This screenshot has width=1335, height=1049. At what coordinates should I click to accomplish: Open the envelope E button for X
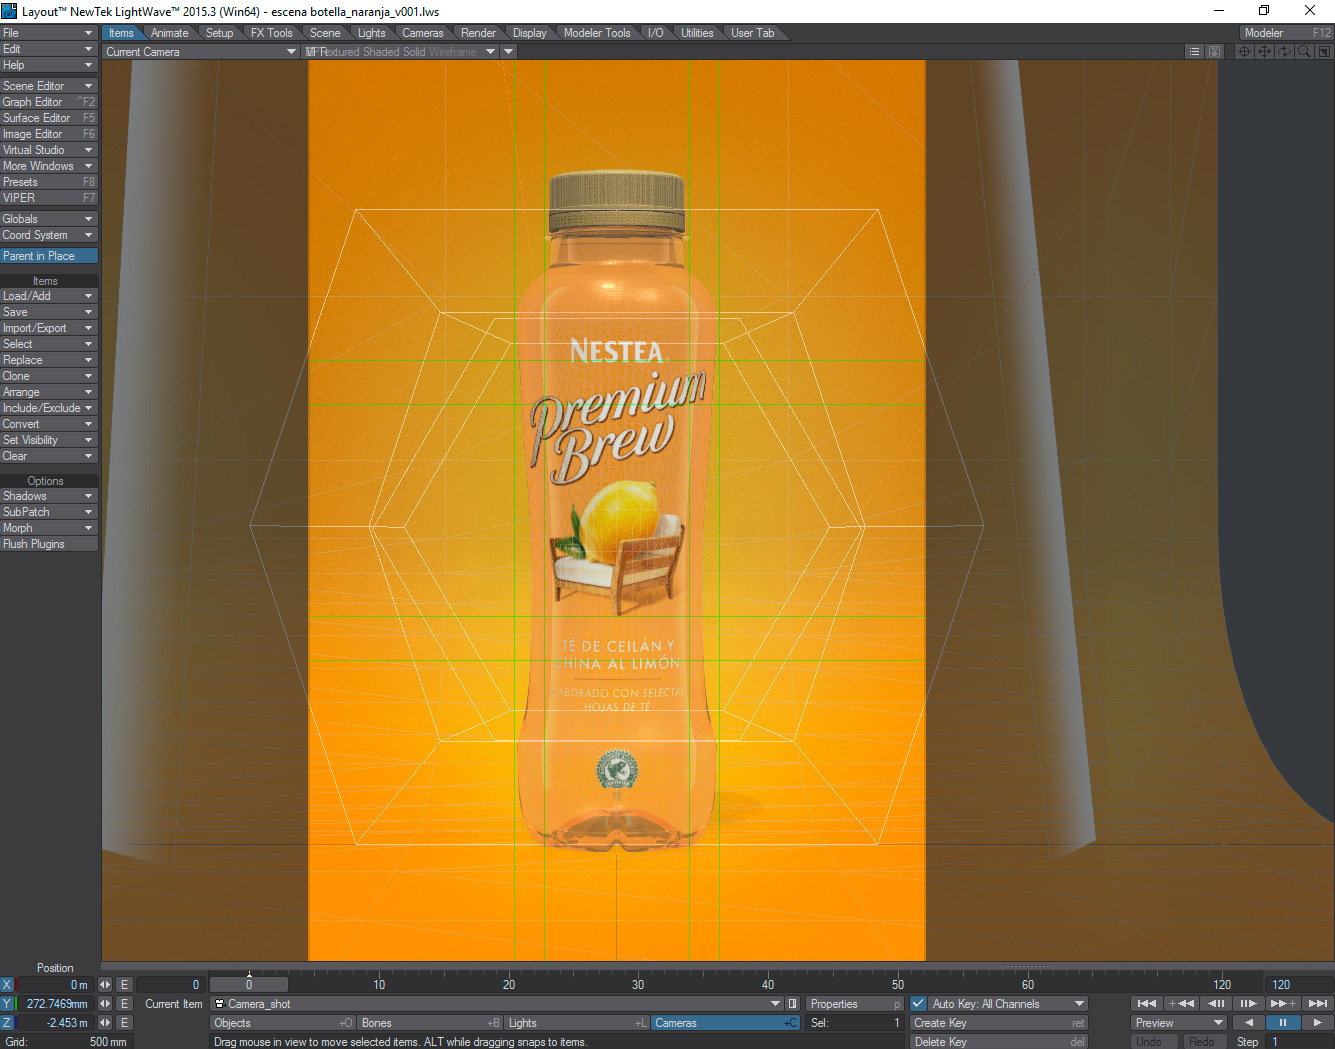(x=125, y=985)
